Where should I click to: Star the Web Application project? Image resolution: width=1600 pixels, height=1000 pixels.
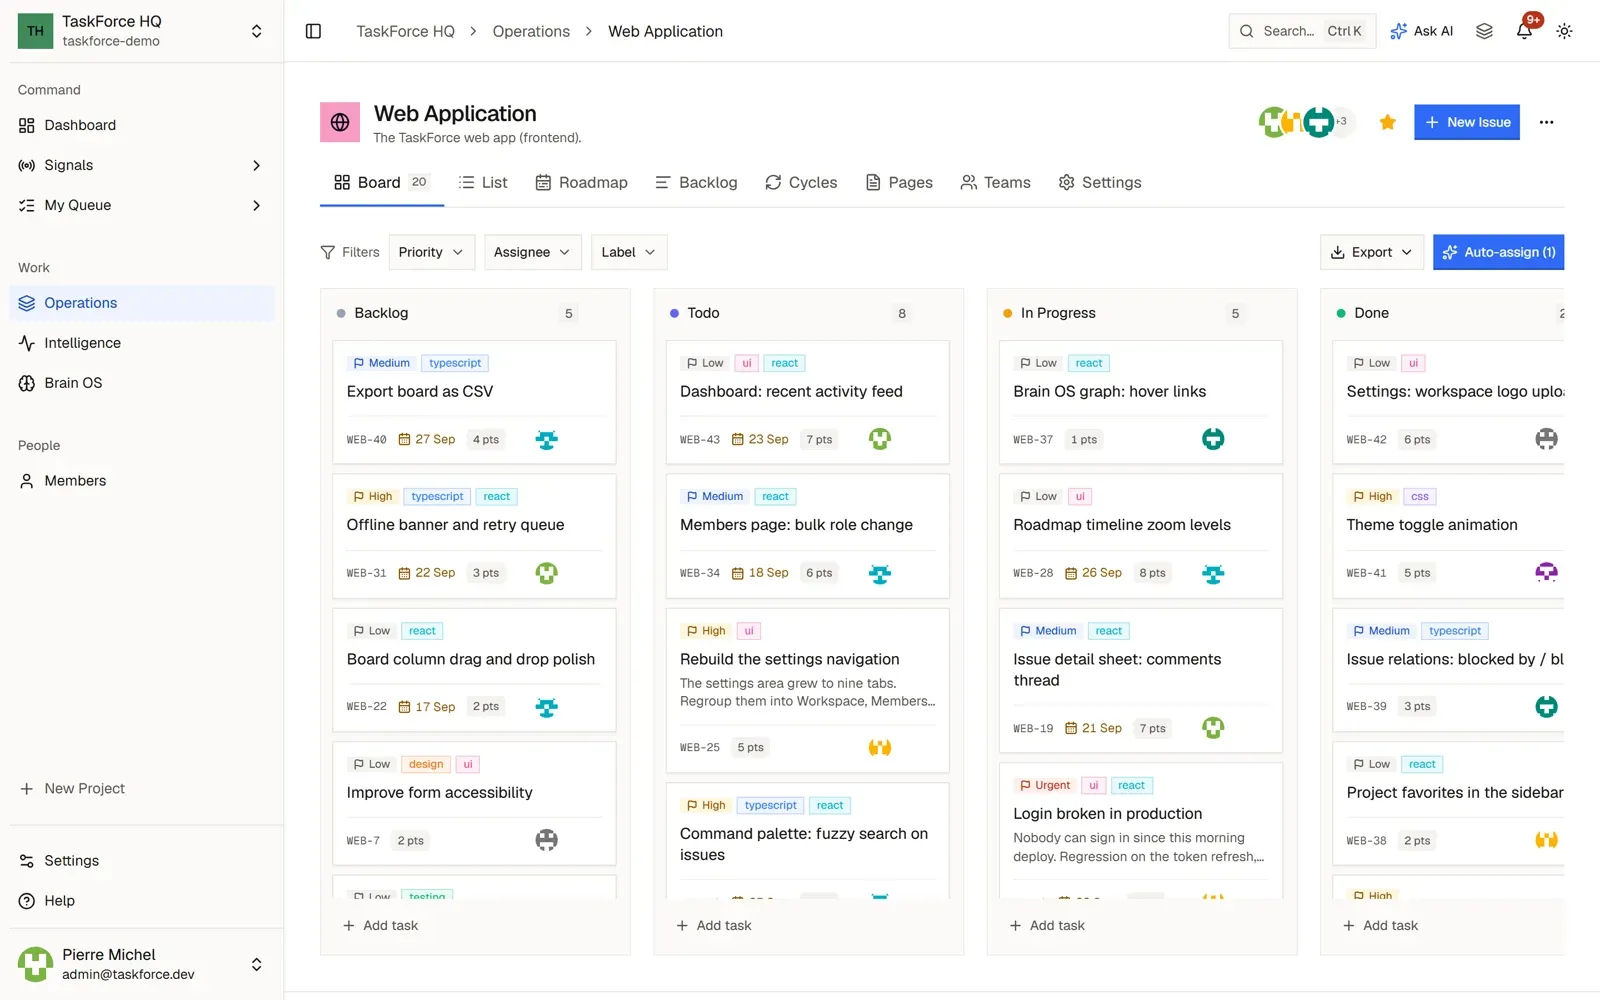1387,122
